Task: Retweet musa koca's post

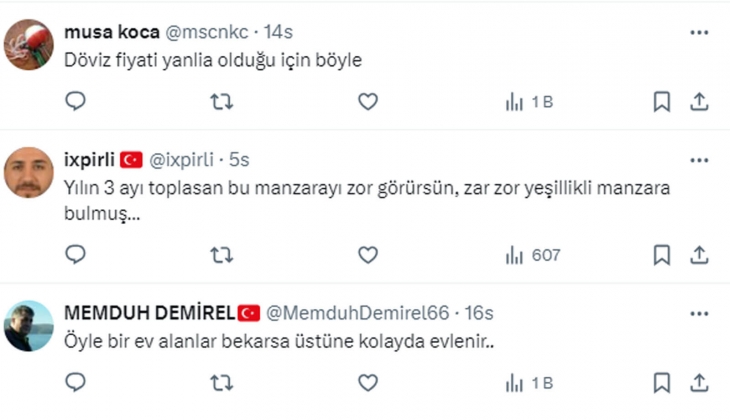Action: (222, 101)
